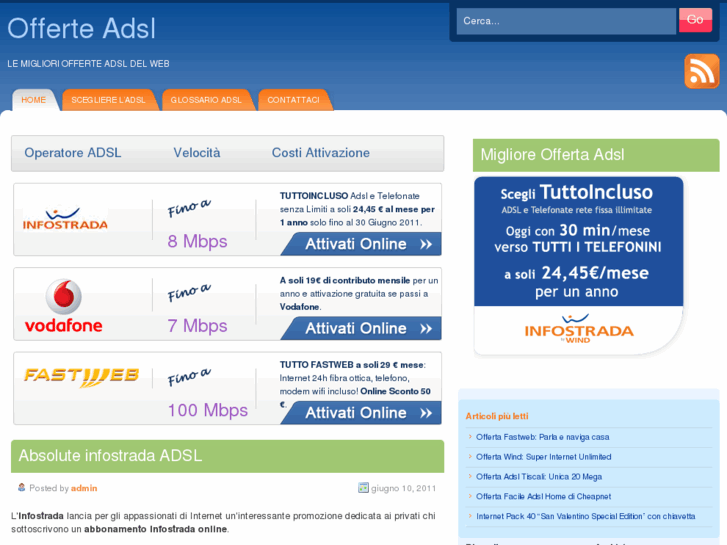Click the 100 Mbps speed text

tap(208, 410)
